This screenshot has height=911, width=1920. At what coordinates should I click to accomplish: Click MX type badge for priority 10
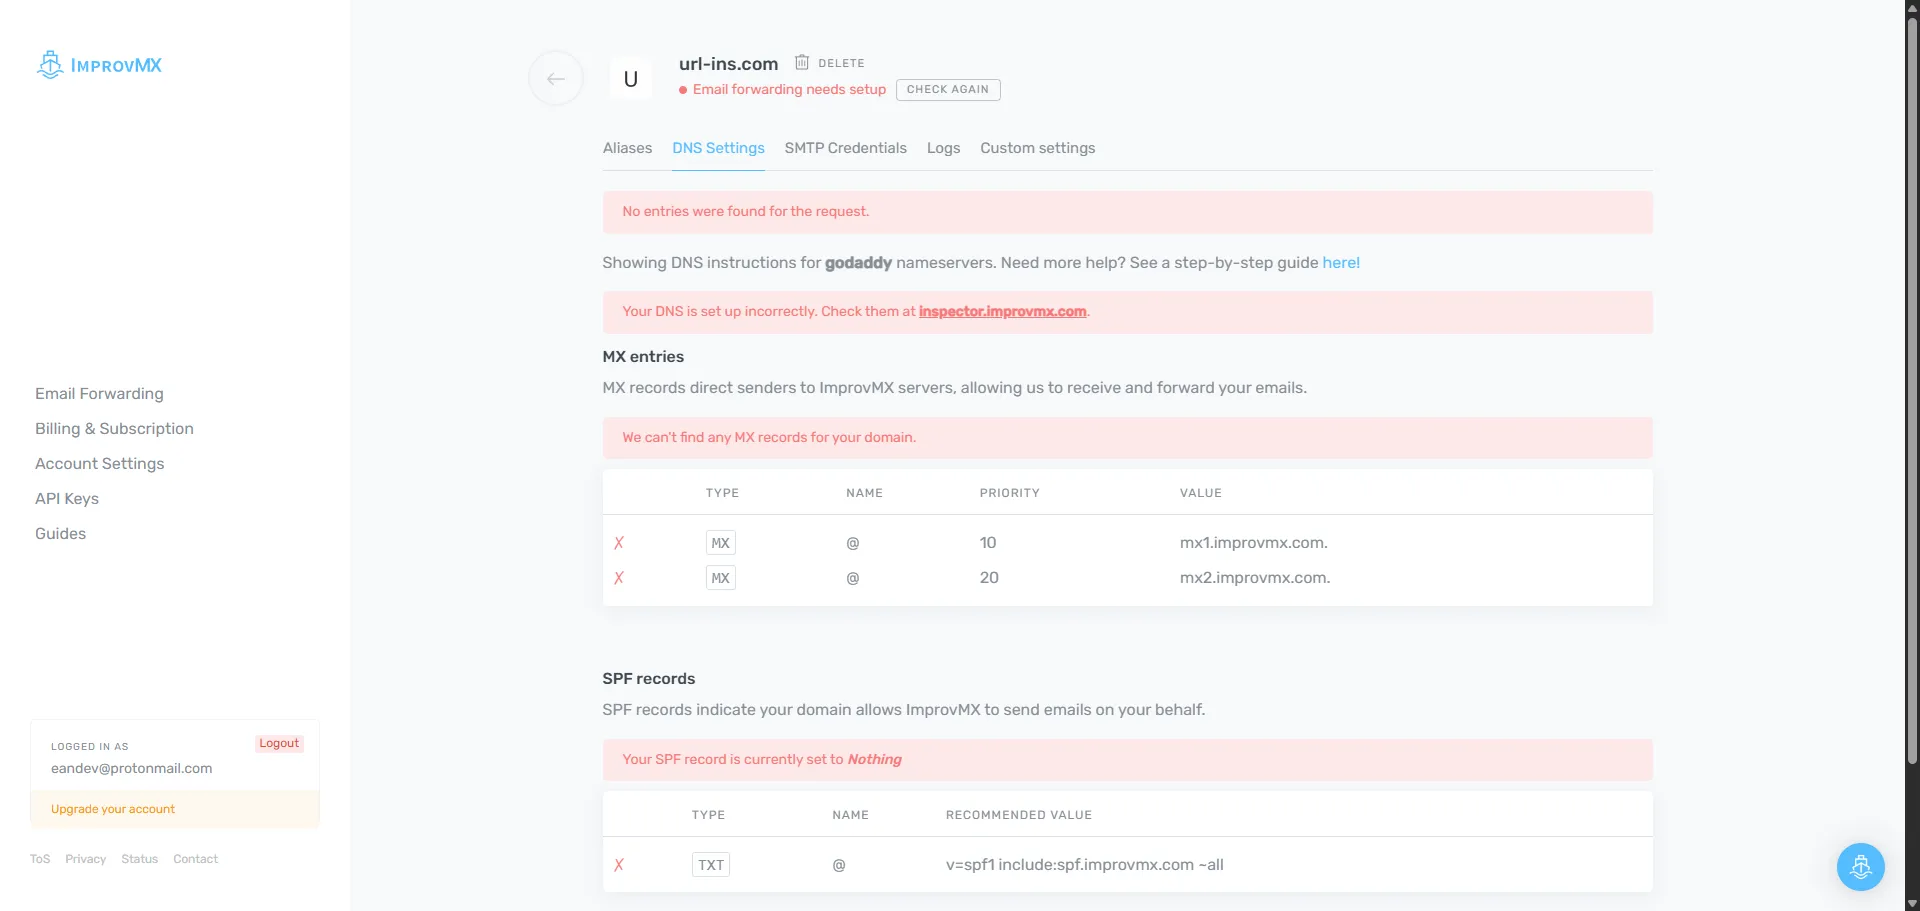[720, 543]
